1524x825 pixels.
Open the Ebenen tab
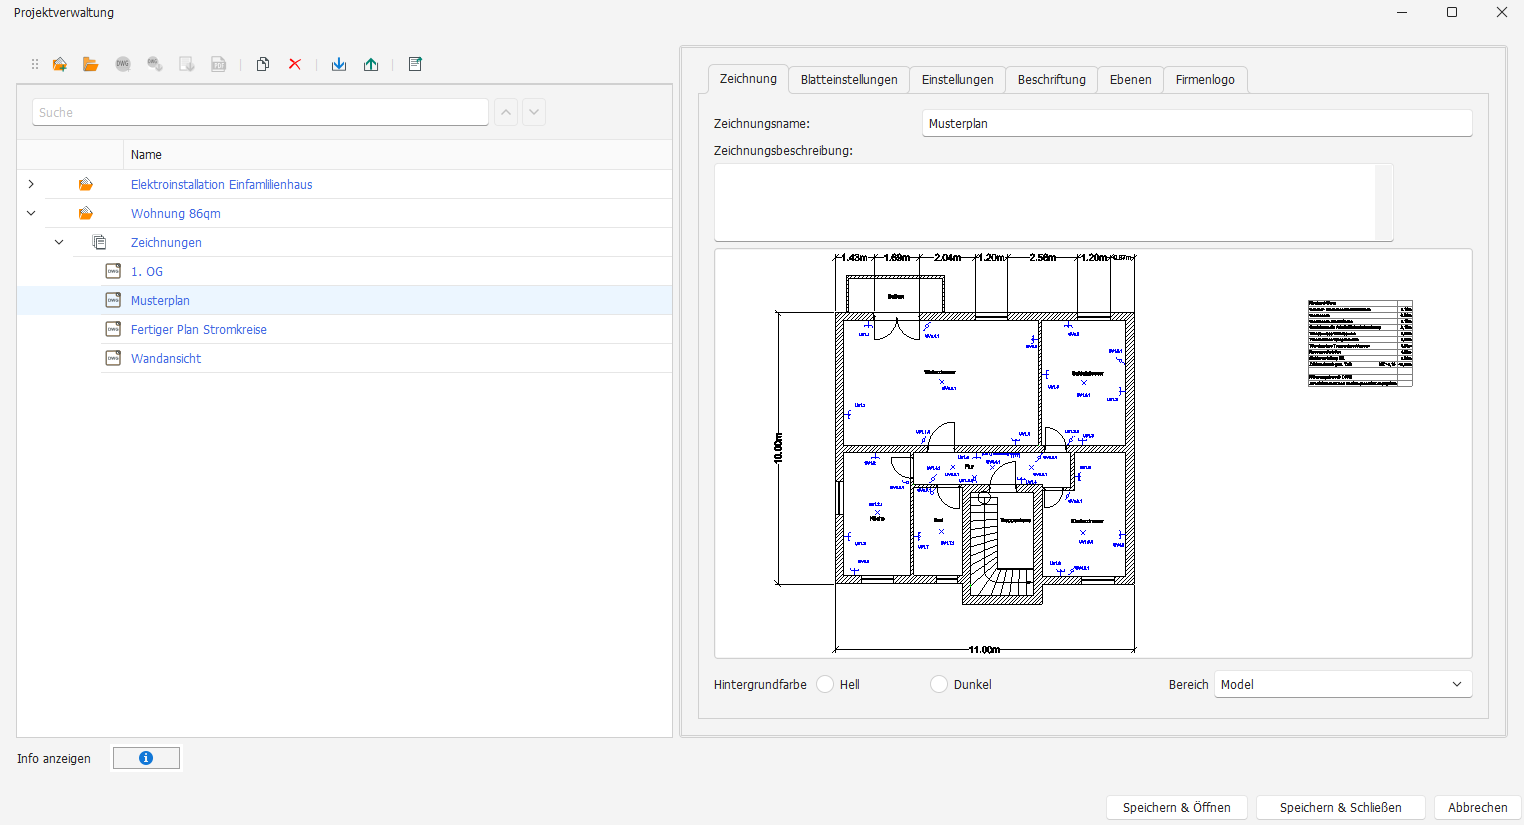1131,80
